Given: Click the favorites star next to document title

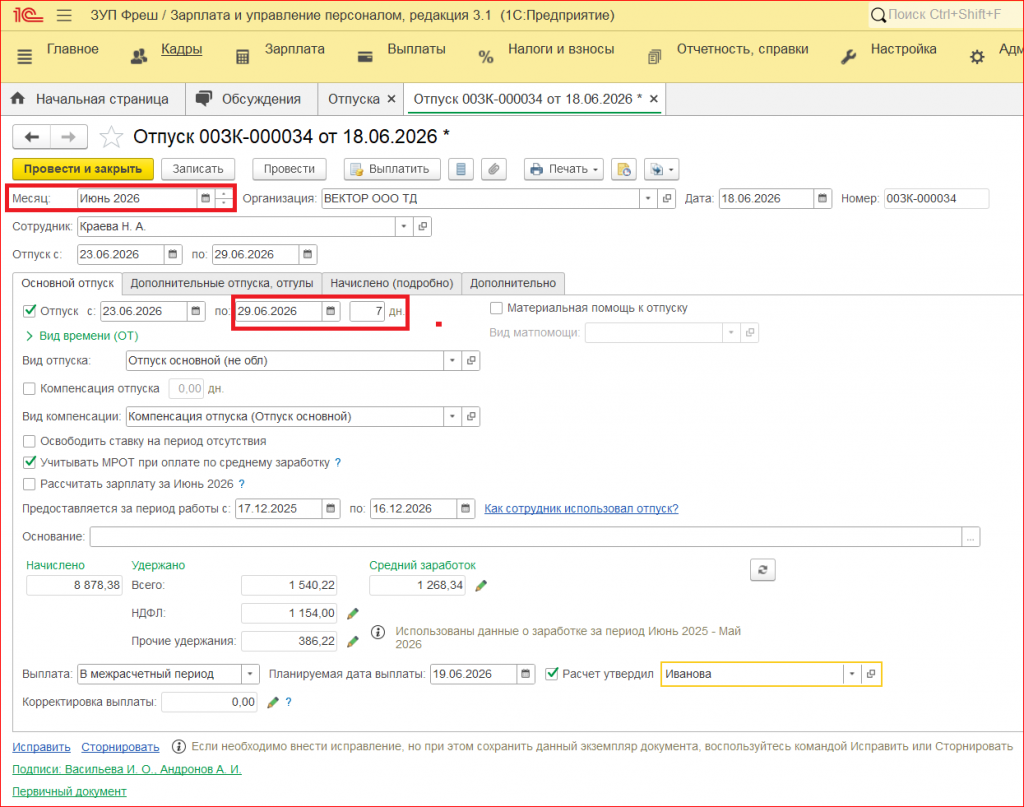Looking at the screenshot, I should point(111,137).
